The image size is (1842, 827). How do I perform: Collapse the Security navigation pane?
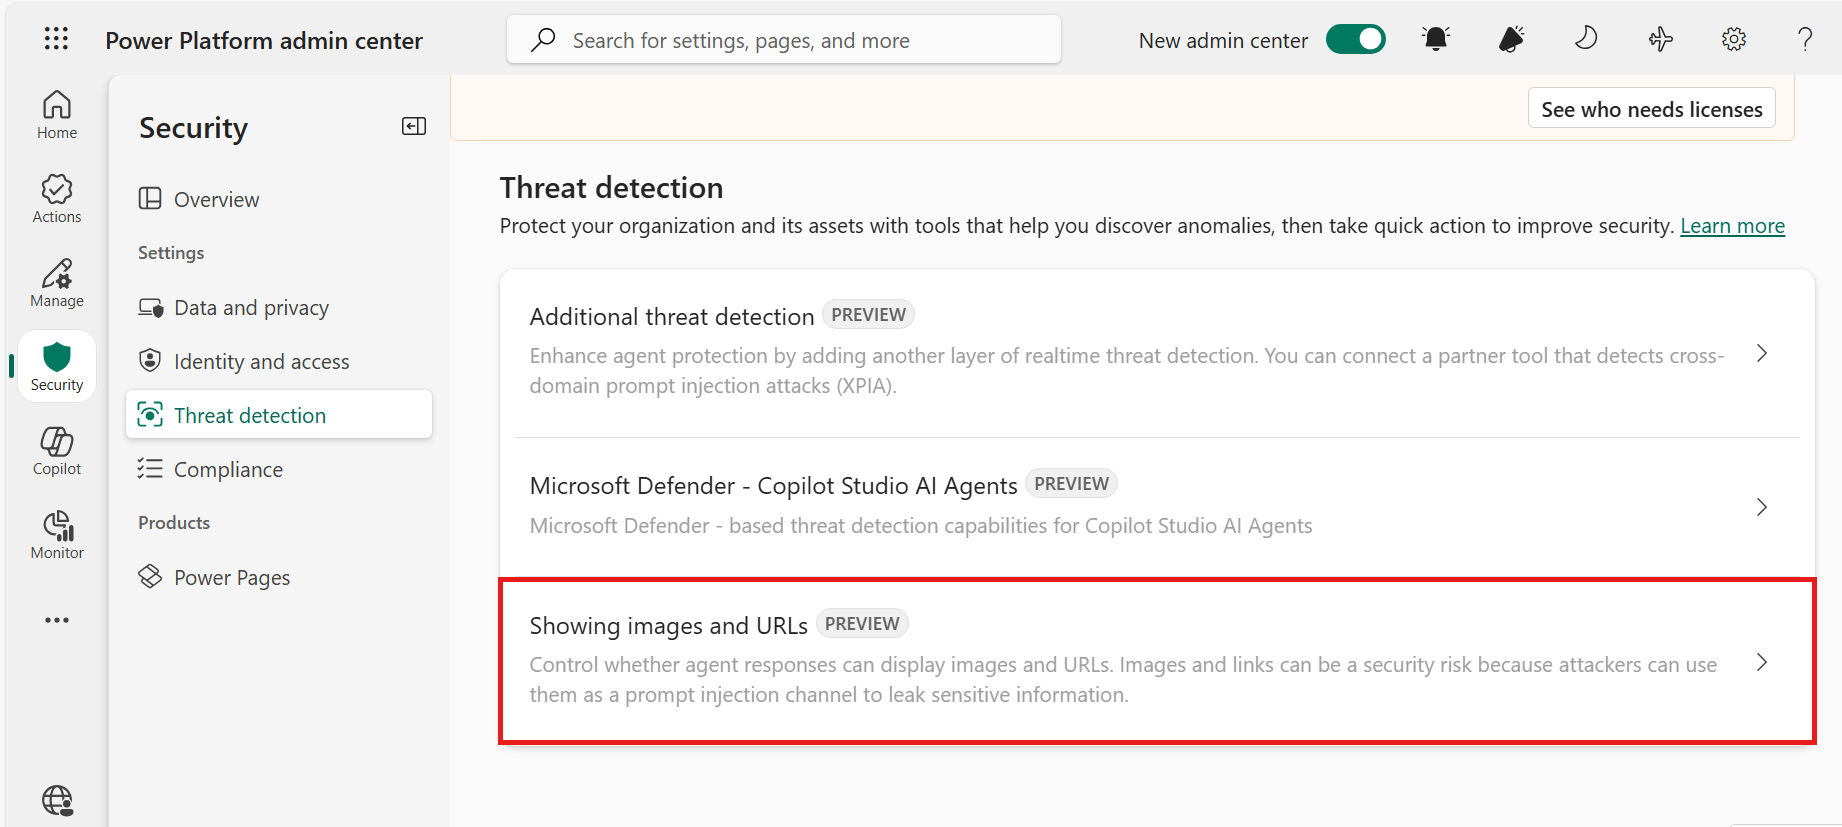(414, 126)
